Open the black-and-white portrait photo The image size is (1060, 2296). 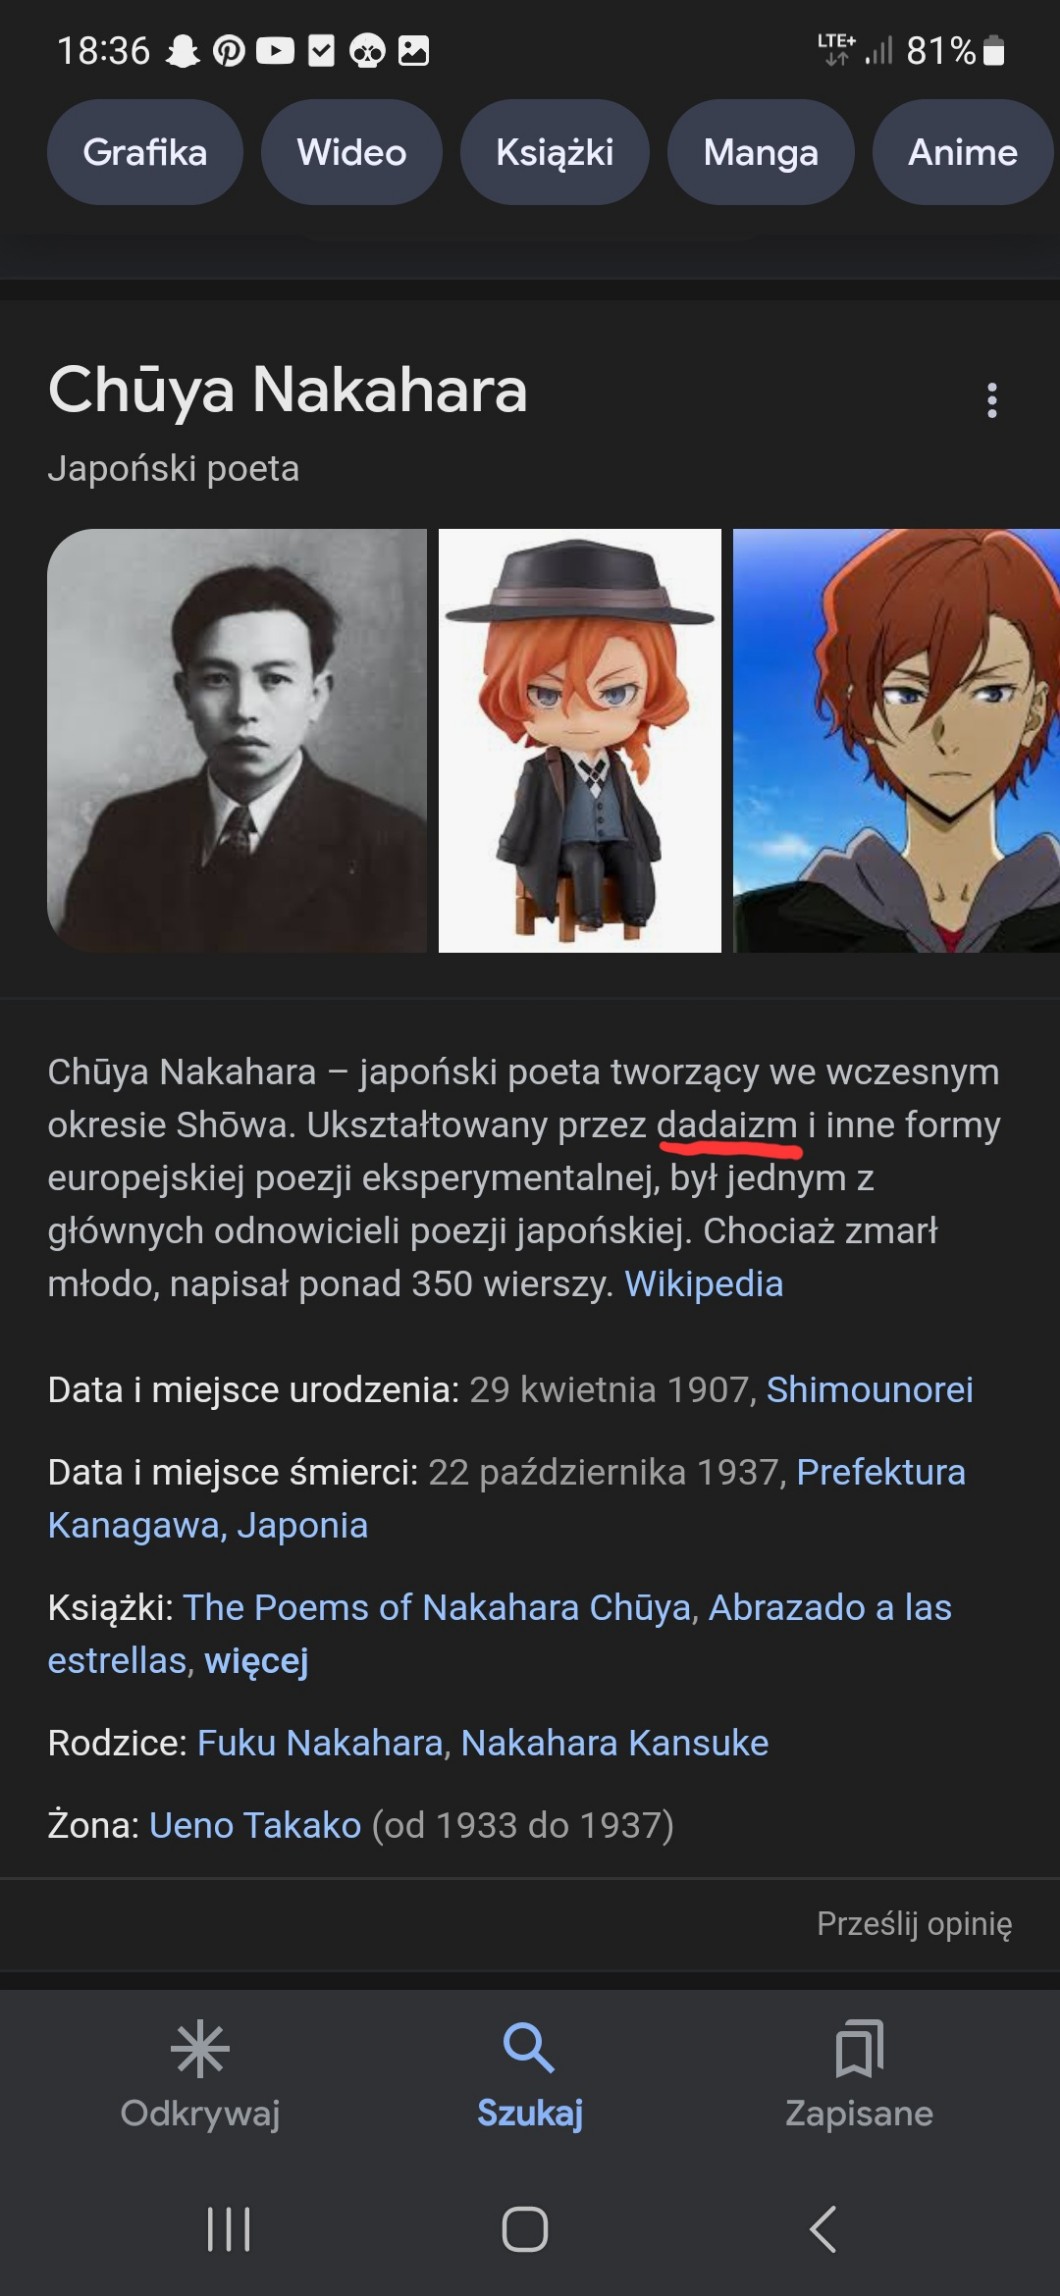coord(237,740)
